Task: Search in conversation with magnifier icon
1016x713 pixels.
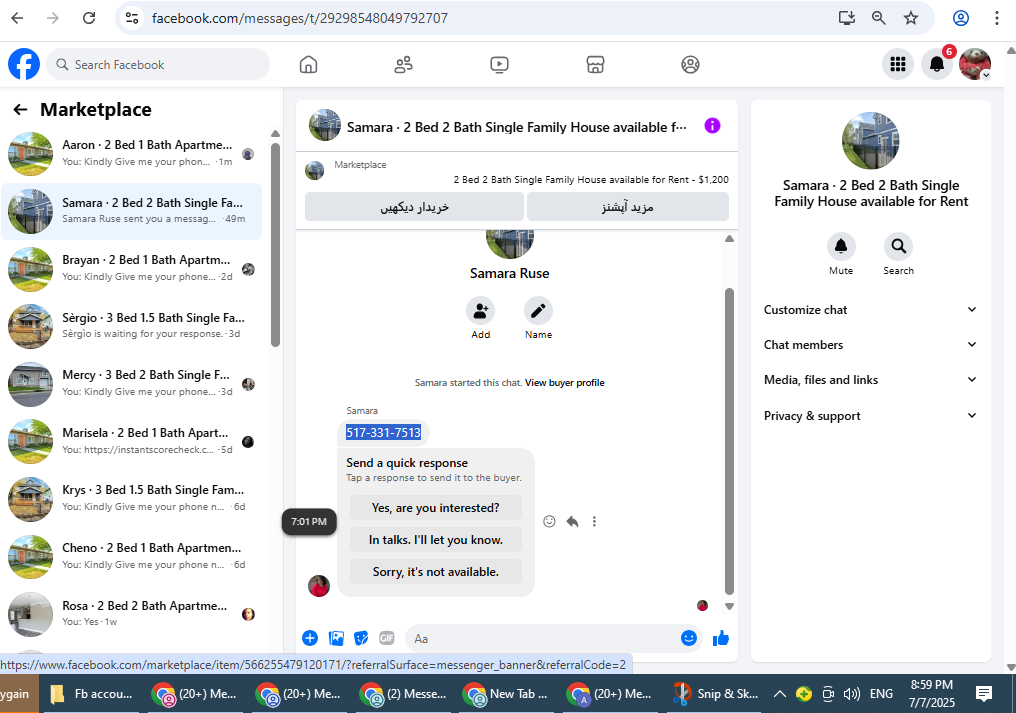Action: tap(898, 246)
